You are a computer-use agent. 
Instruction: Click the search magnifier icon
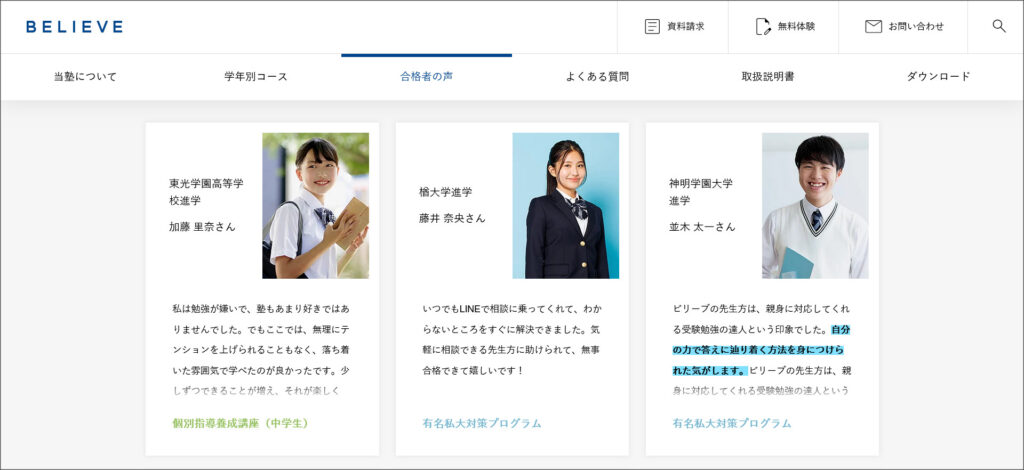pos(999,26)
